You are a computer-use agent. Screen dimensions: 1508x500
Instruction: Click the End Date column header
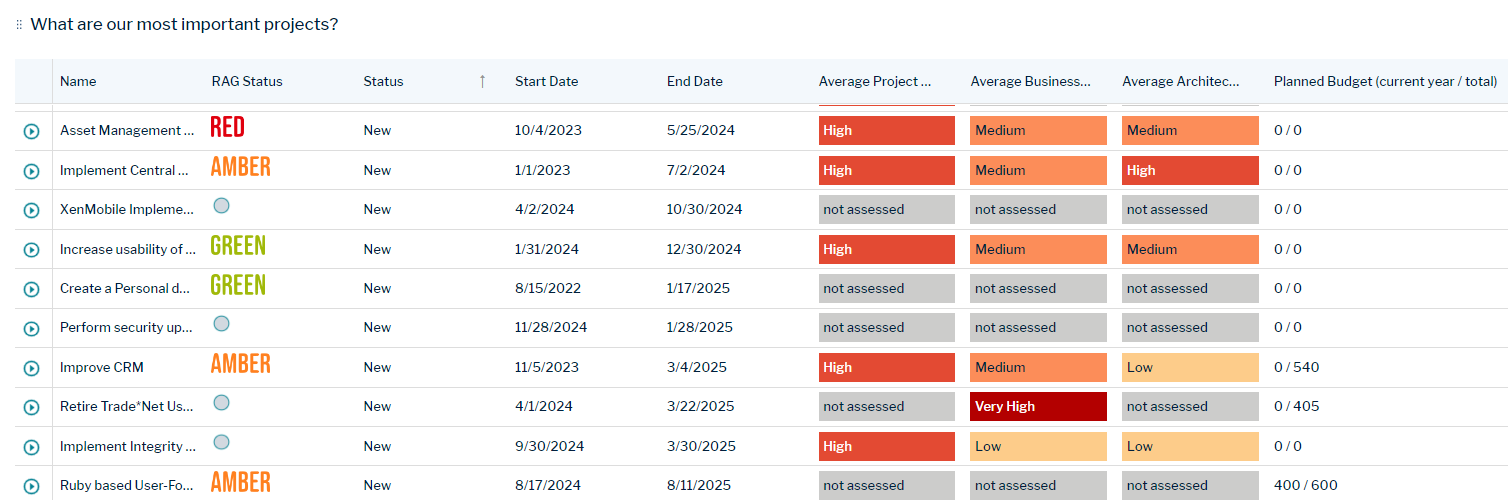[694, 82]
